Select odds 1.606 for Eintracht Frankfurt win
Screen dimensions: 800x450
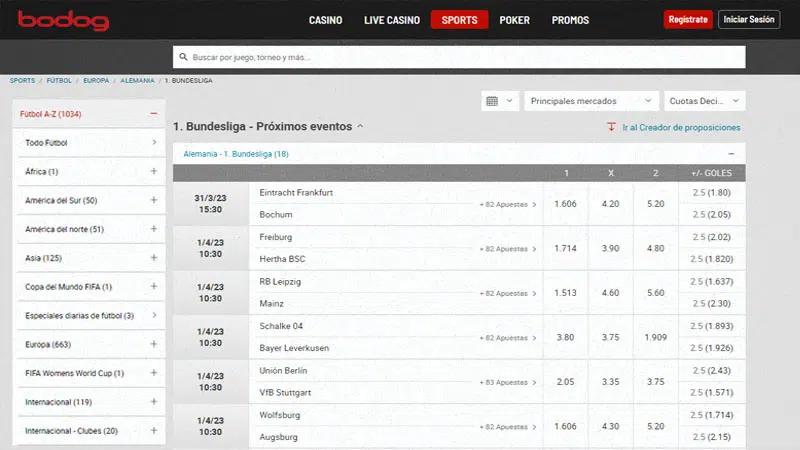(x=566, y=204)
